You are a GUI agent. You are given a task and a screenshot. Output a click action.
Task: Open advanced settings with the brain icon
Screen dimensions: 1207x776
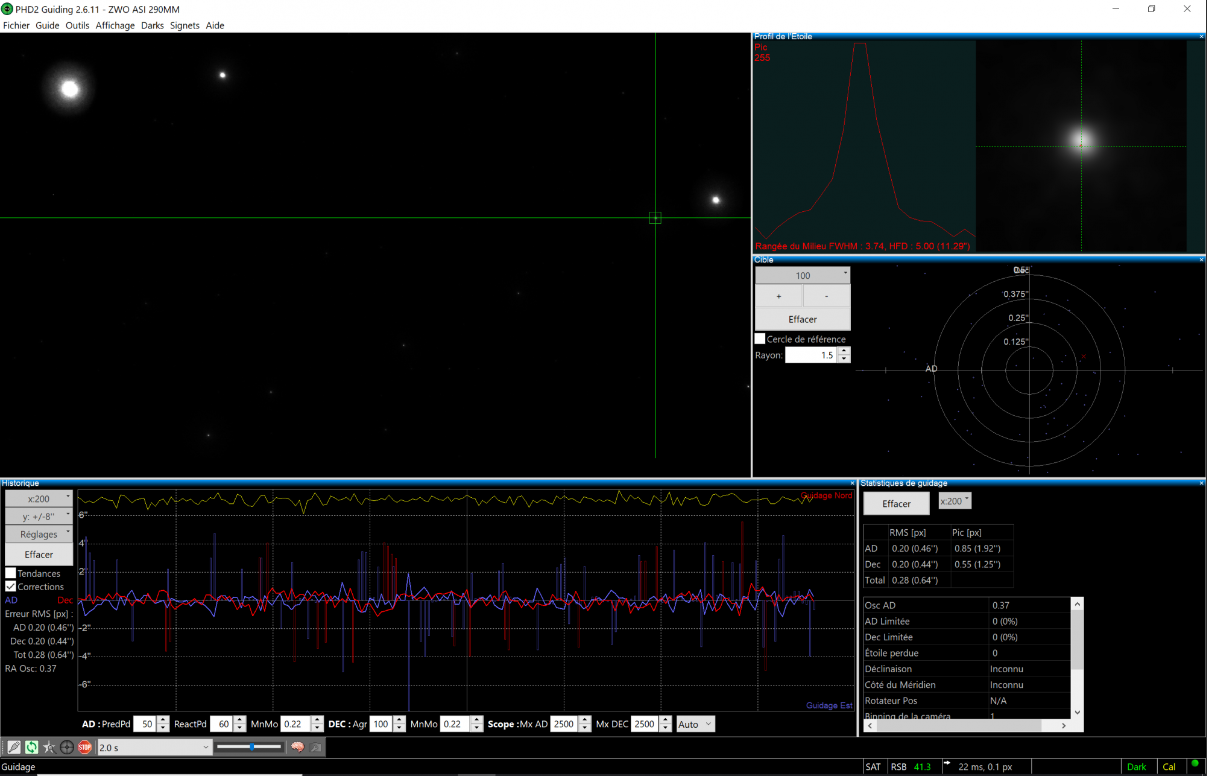coord(297,747)
